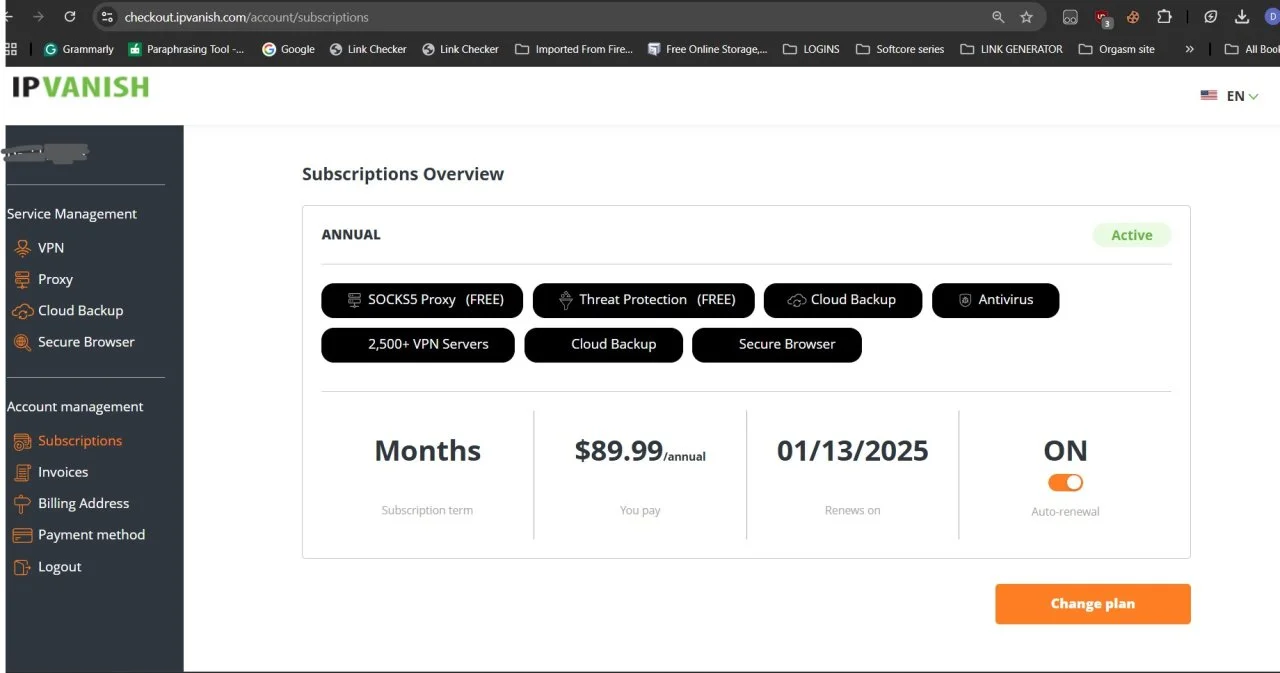Click the Invoices icon in sidebar
The width and height of the screenshot is (1280, 673).
click(22, 472)
